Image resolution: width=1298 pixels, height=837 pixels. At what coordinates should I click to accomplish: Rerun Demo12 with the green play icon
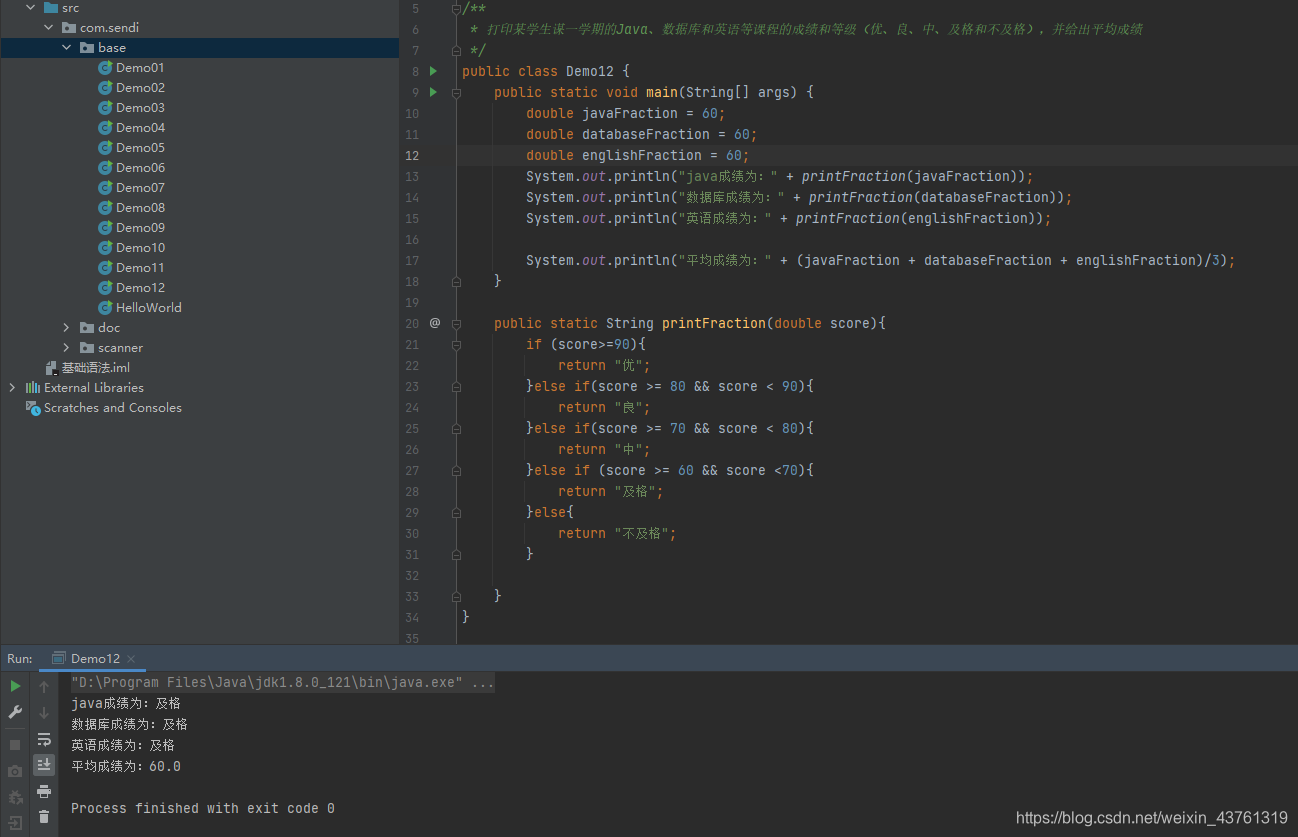(15, 686)
